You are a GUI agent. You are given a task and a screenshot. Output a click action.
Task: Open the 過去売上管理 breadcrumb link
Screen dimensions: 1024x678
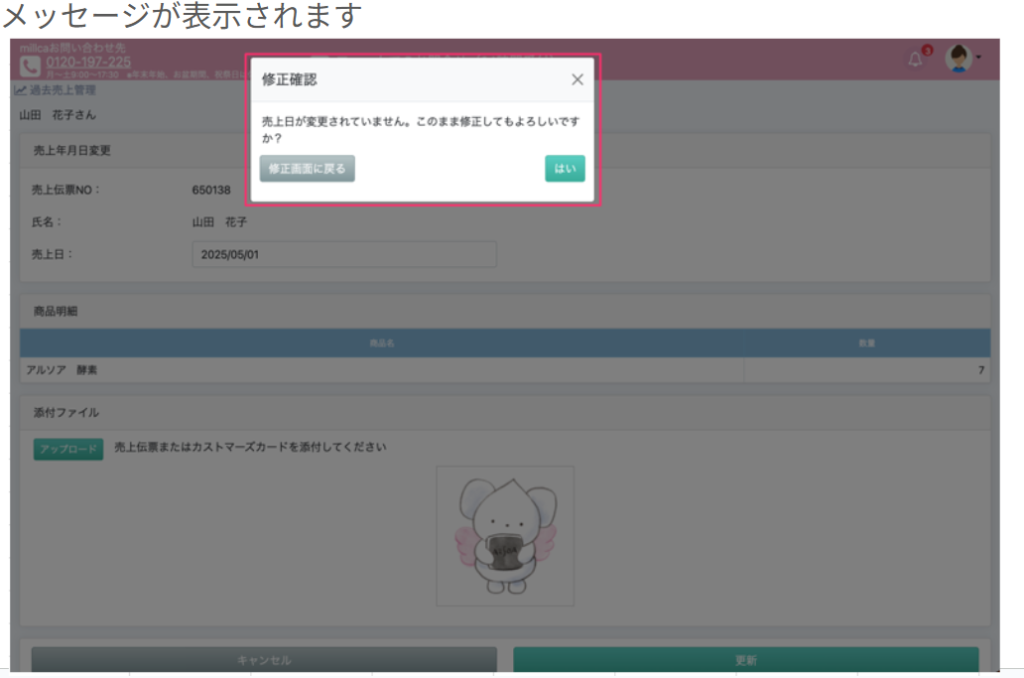[62, 90]
